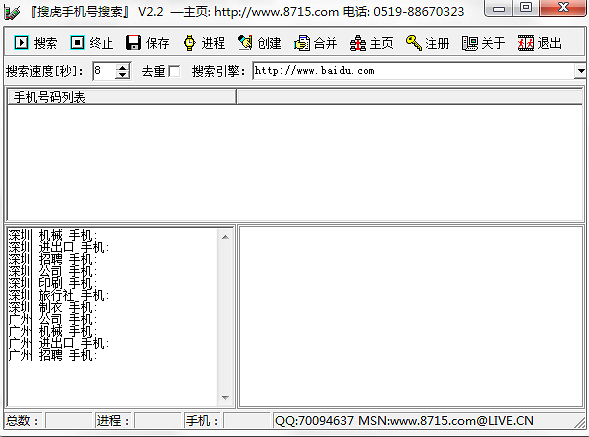Image resolution: width=589 pixels, height=437 pixels.
Task: Click the 手机号码列表 column header
Action: tap(122, 97)
